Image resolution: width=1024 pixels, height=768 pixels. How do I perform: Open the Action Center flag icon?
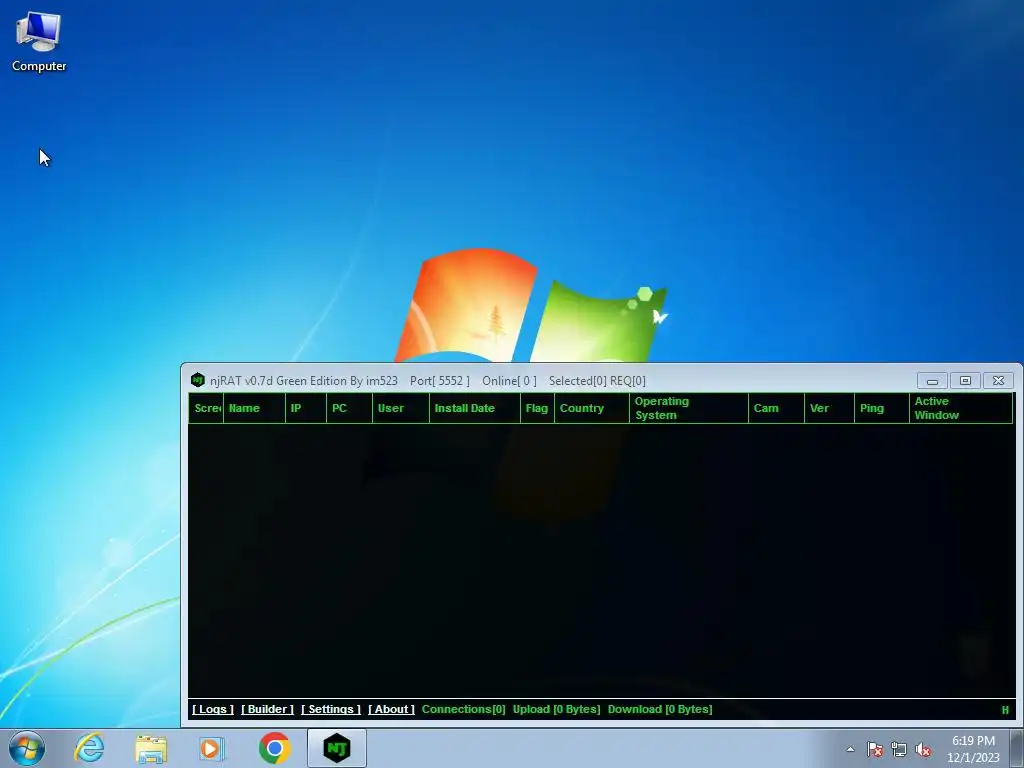[x=875, y=749]
